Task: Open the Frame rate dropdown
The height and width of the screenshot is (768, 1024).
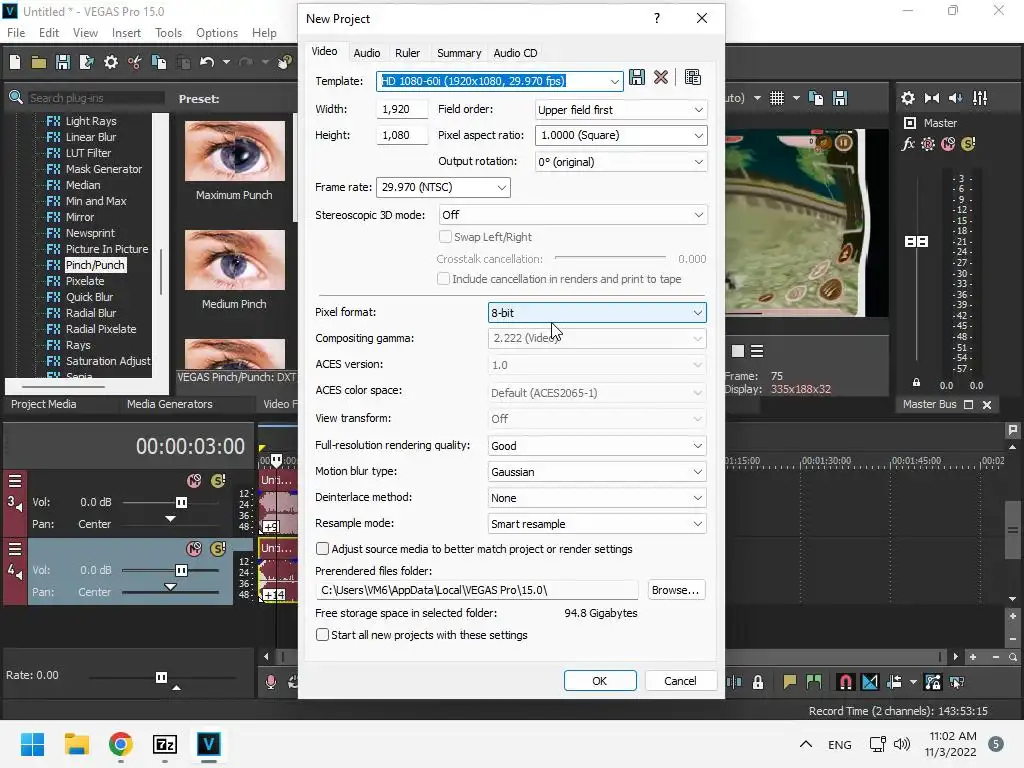Action: tap(443, 187)
